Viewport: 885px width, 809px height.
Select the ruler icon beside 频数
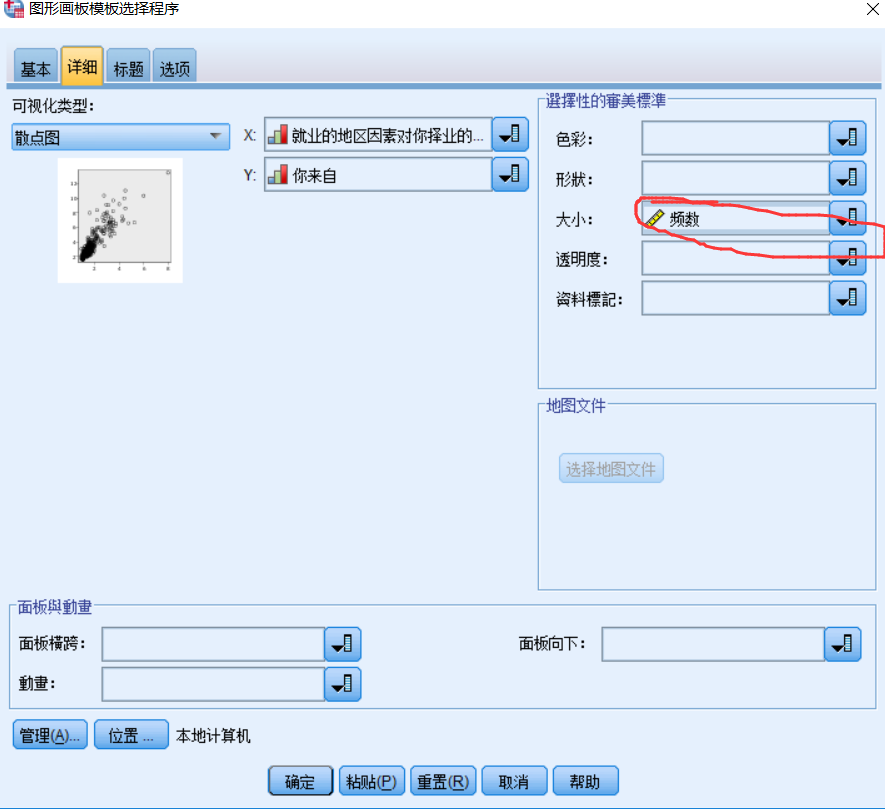(657, 218)
